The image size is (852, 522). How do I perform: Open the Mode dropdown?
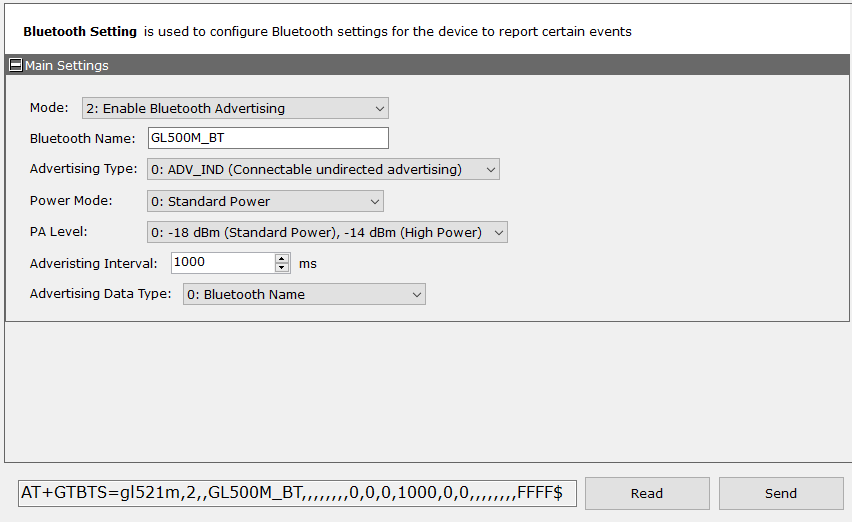[x=235, y=108]
